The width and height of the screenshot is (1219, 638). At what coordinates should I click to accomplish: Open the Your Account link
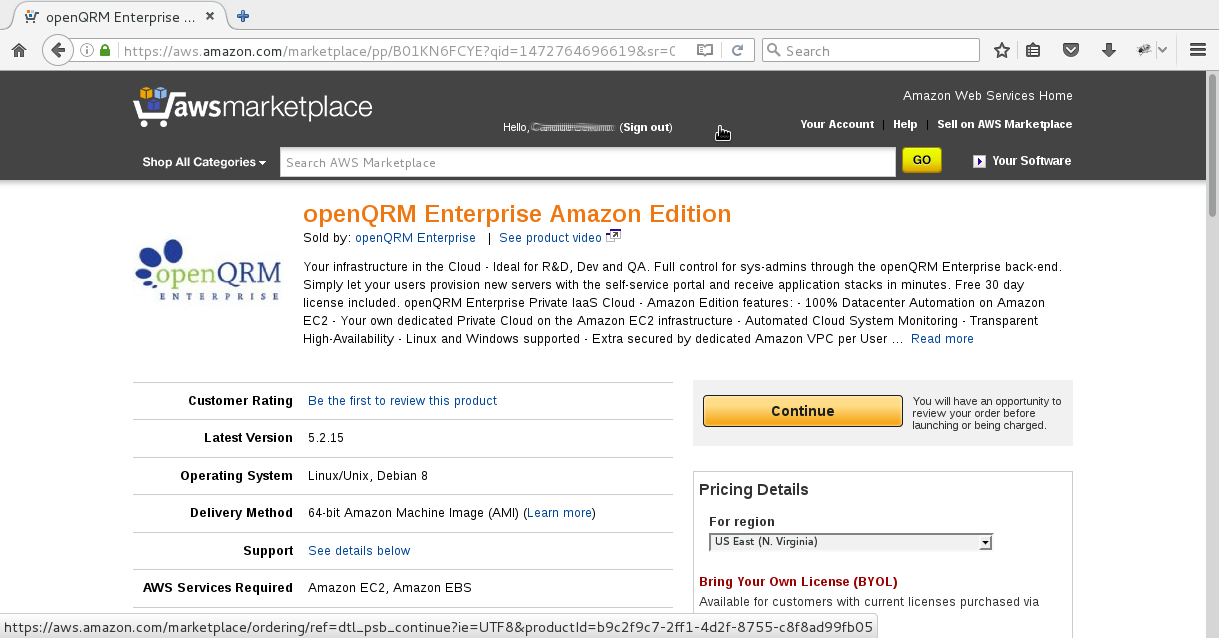pyautogui.click(x=837, y=124)
